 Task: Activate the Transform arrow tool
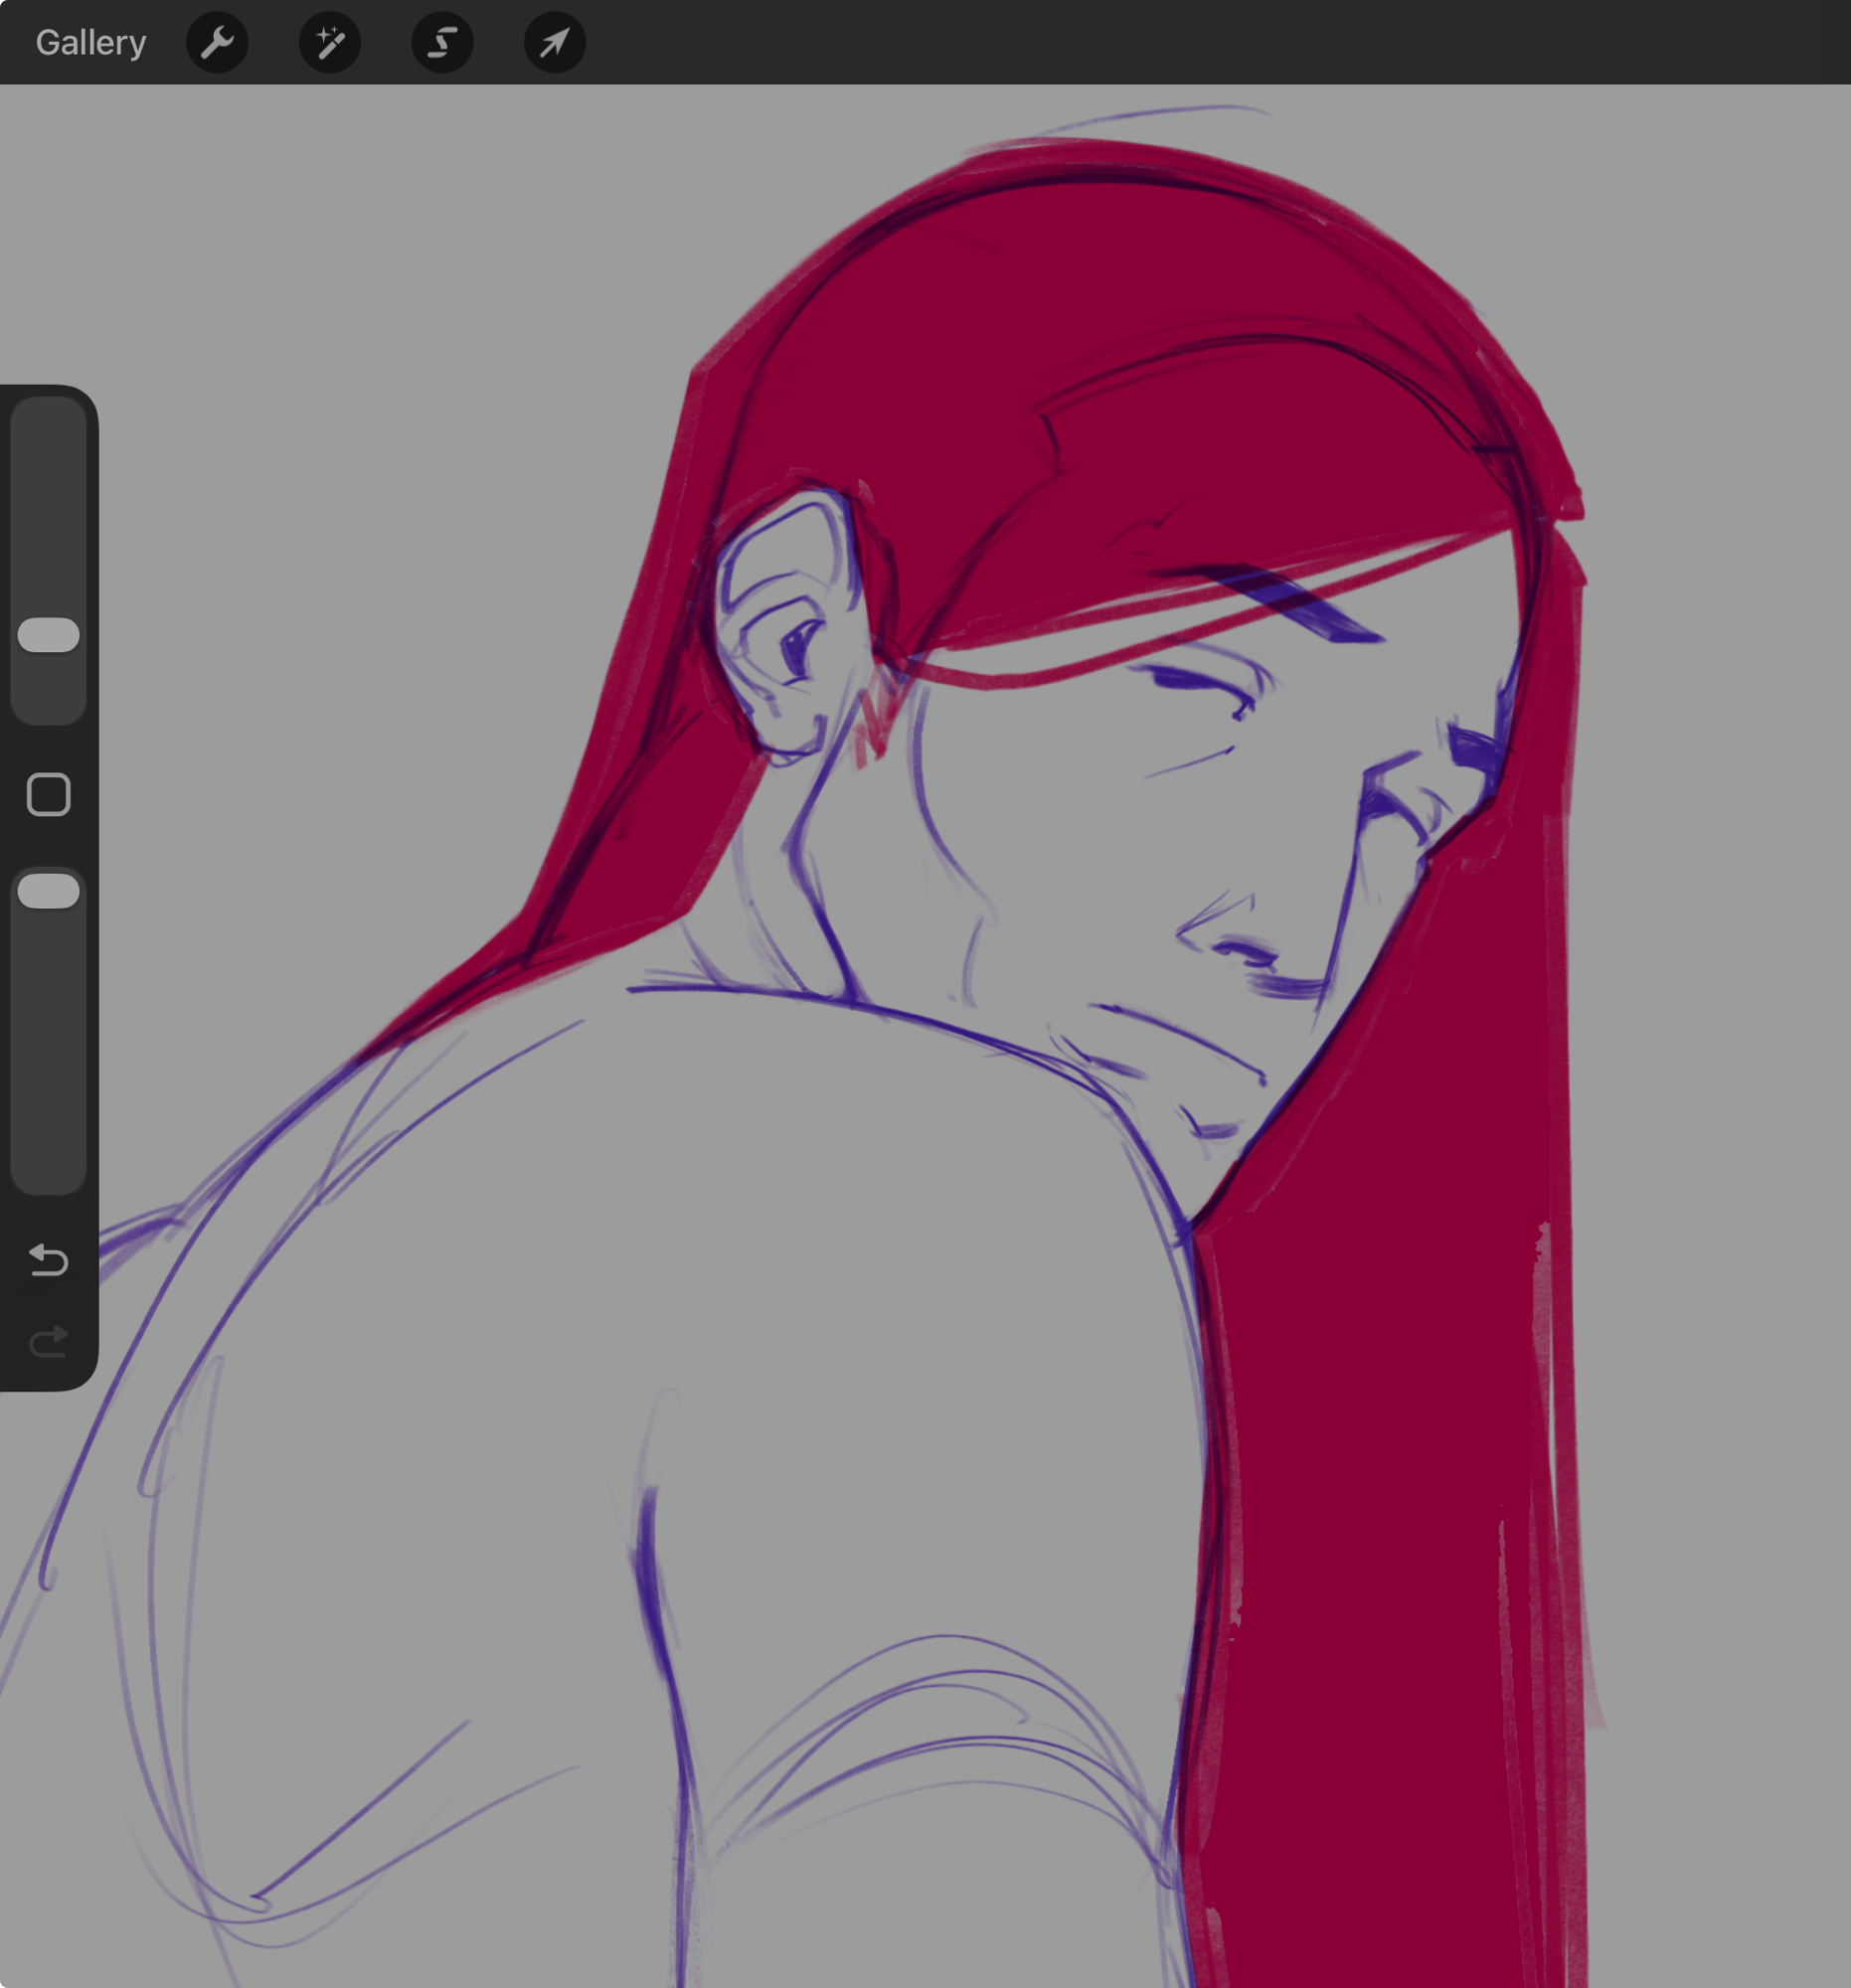point(555,43)
